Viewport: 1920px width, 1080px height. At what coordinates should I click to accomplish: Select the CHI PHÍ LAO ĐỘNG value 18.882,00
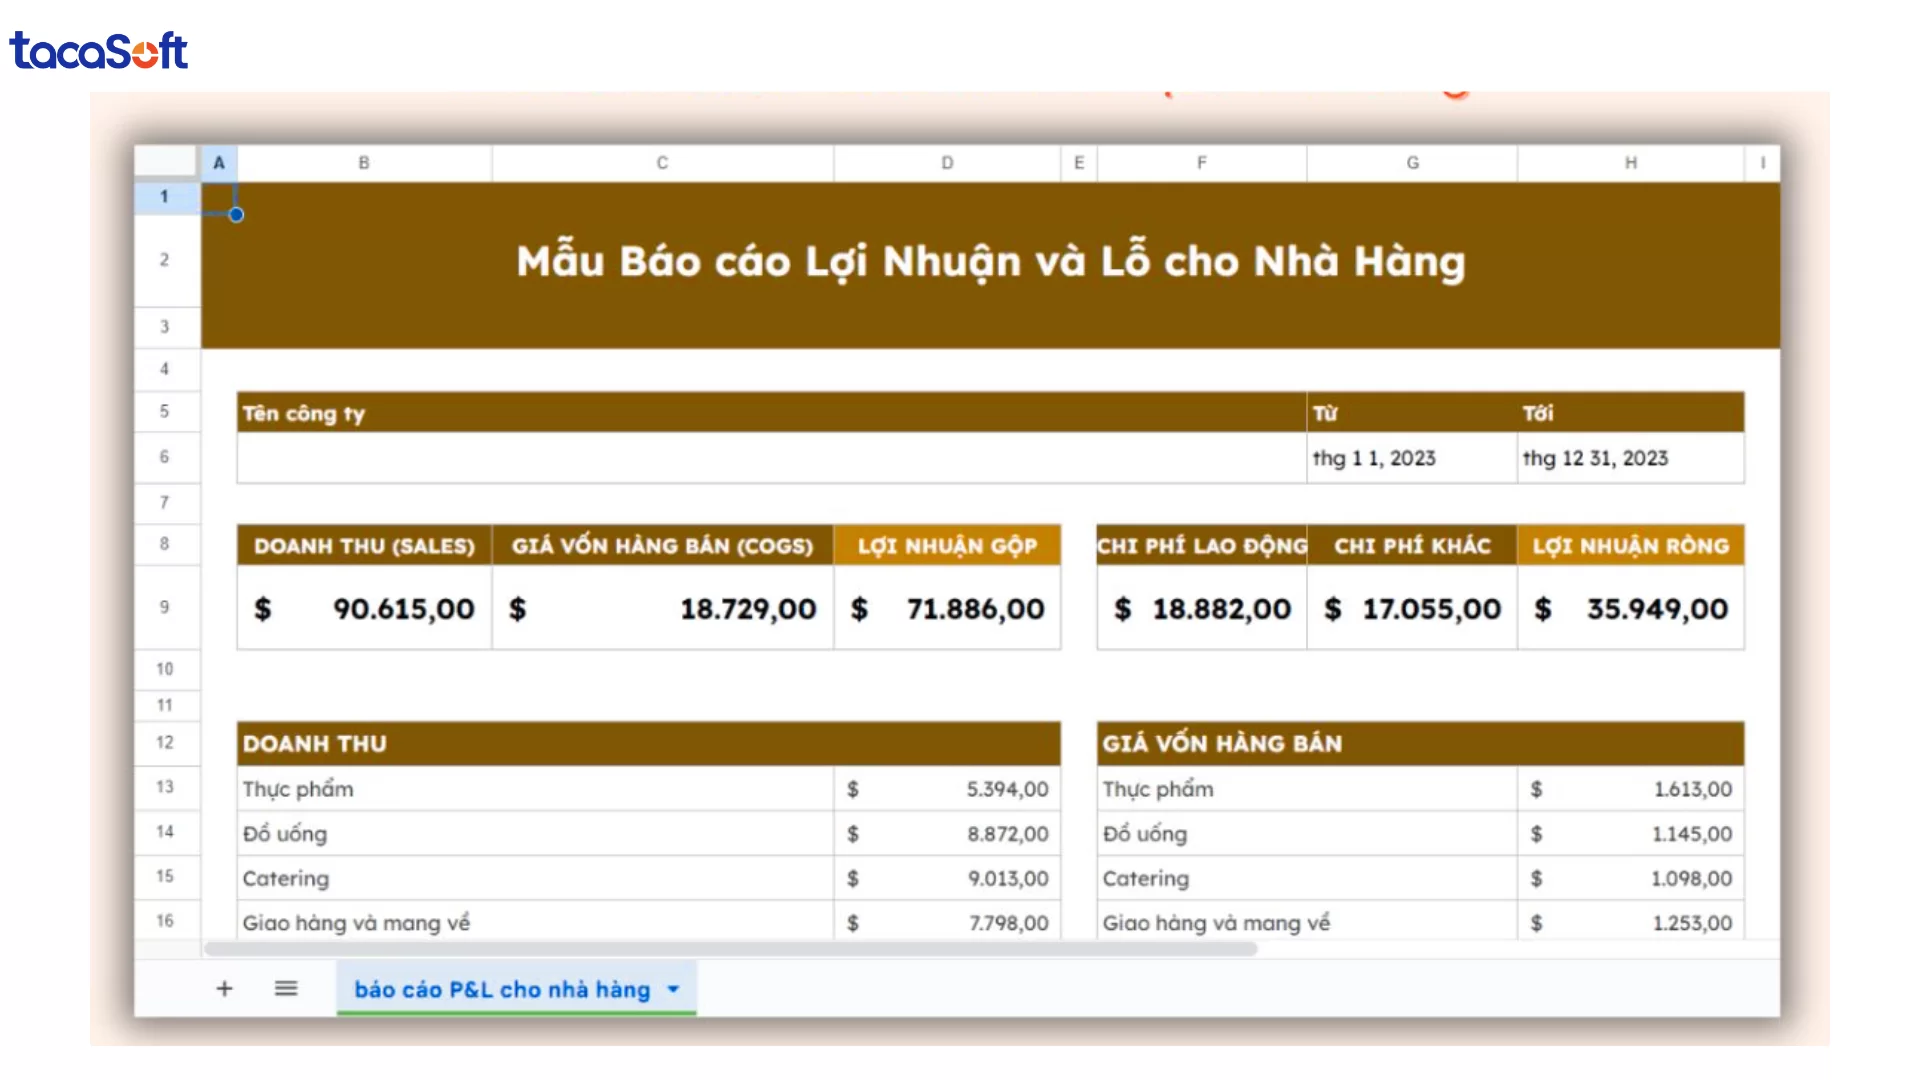pyautogui.click(x=1202, y=608)
